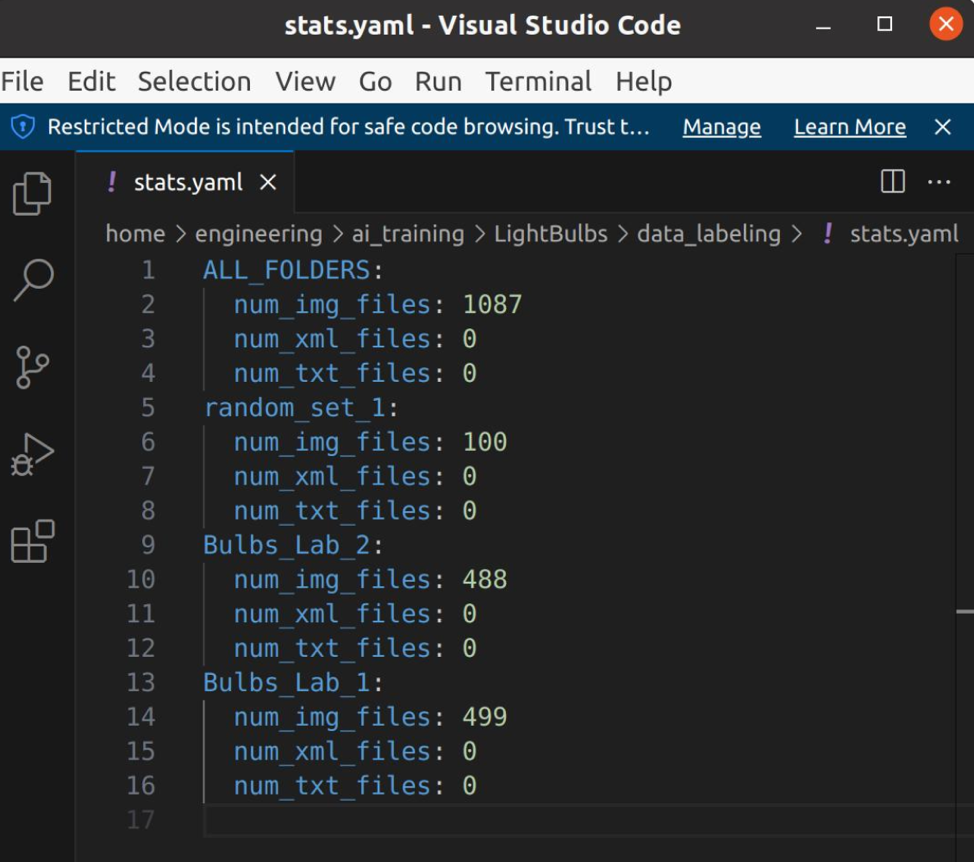
Task: Open the Source Control view icon
Action: coord(32,367)
